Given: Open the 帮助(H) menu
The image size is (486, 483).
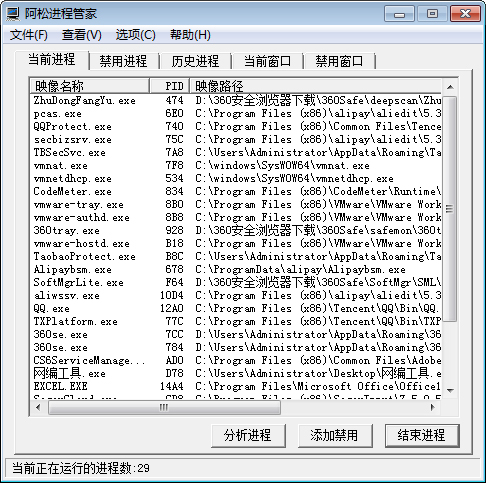Looking at the screenshot, I should (190, 35).
